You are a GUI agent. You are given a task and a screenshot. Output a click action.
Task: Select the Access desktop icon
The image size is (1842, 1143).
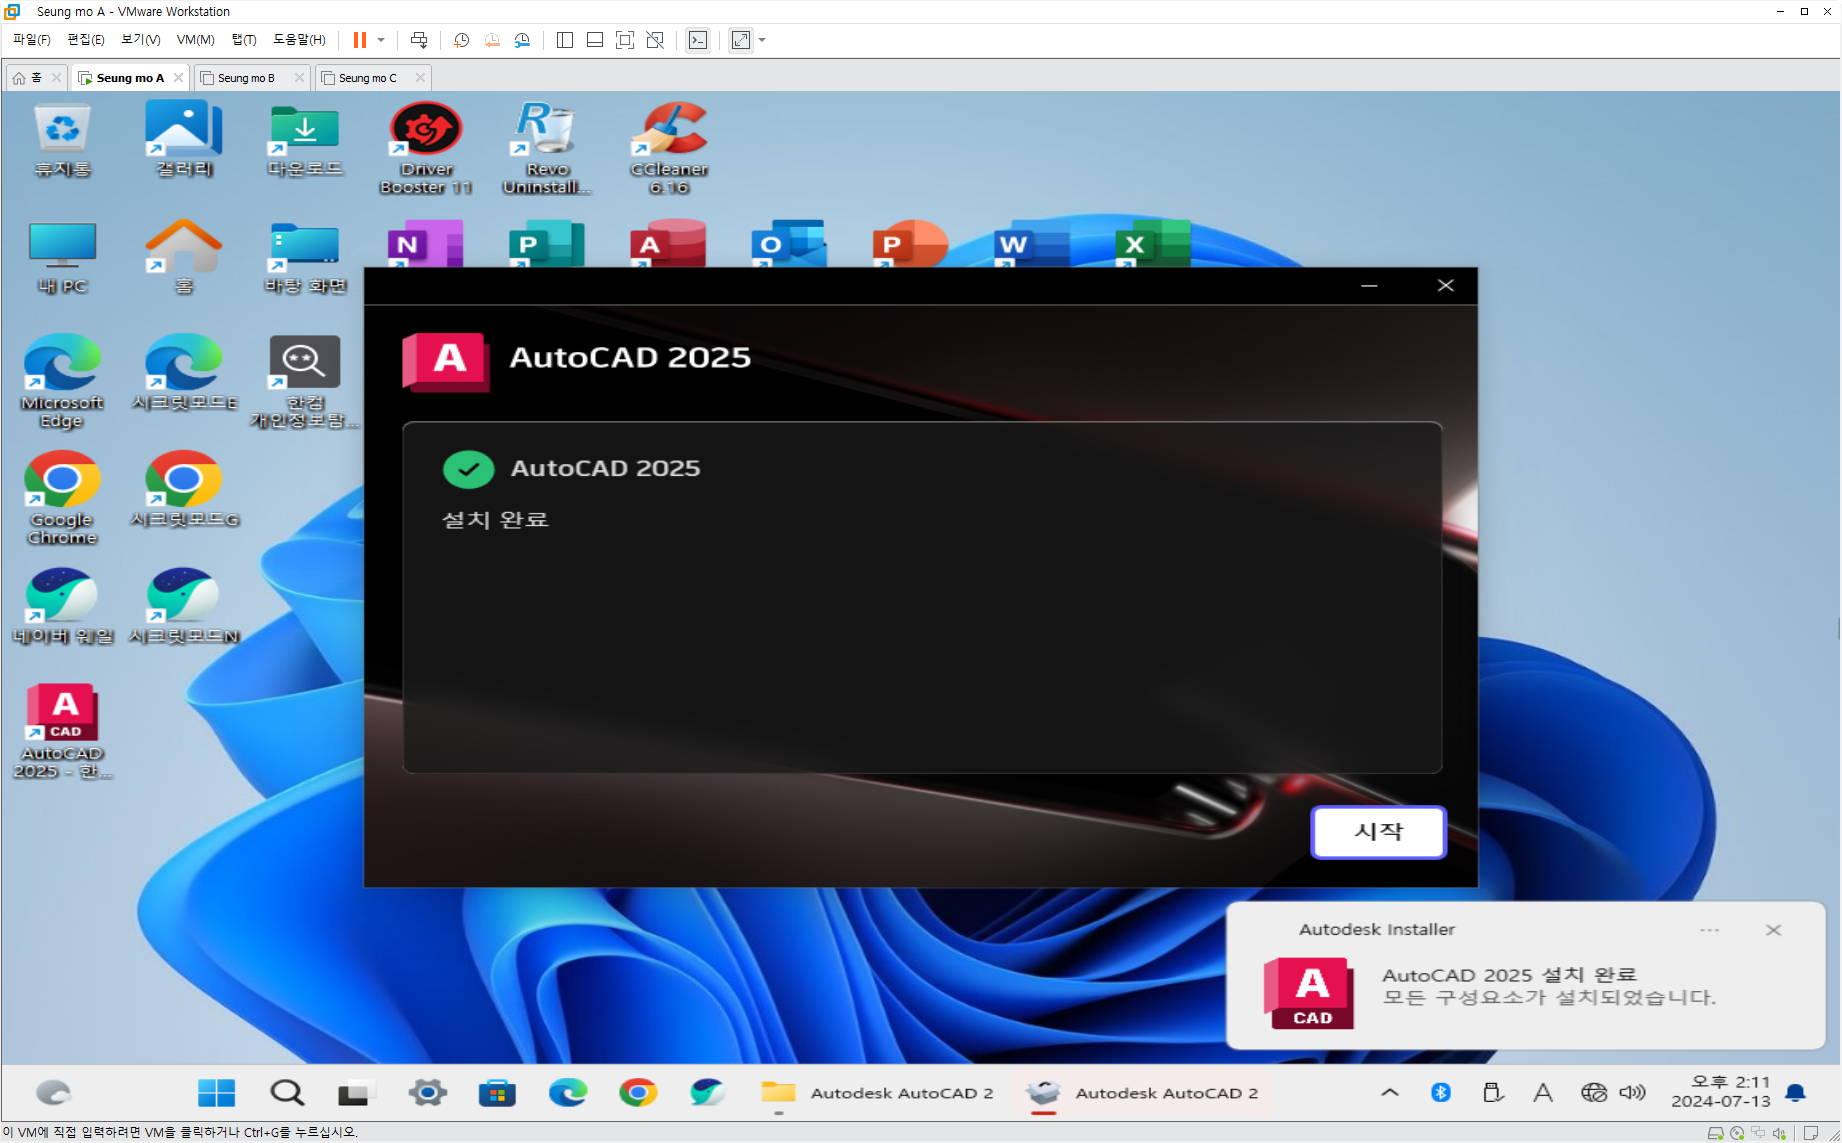(x=668, y=243)
